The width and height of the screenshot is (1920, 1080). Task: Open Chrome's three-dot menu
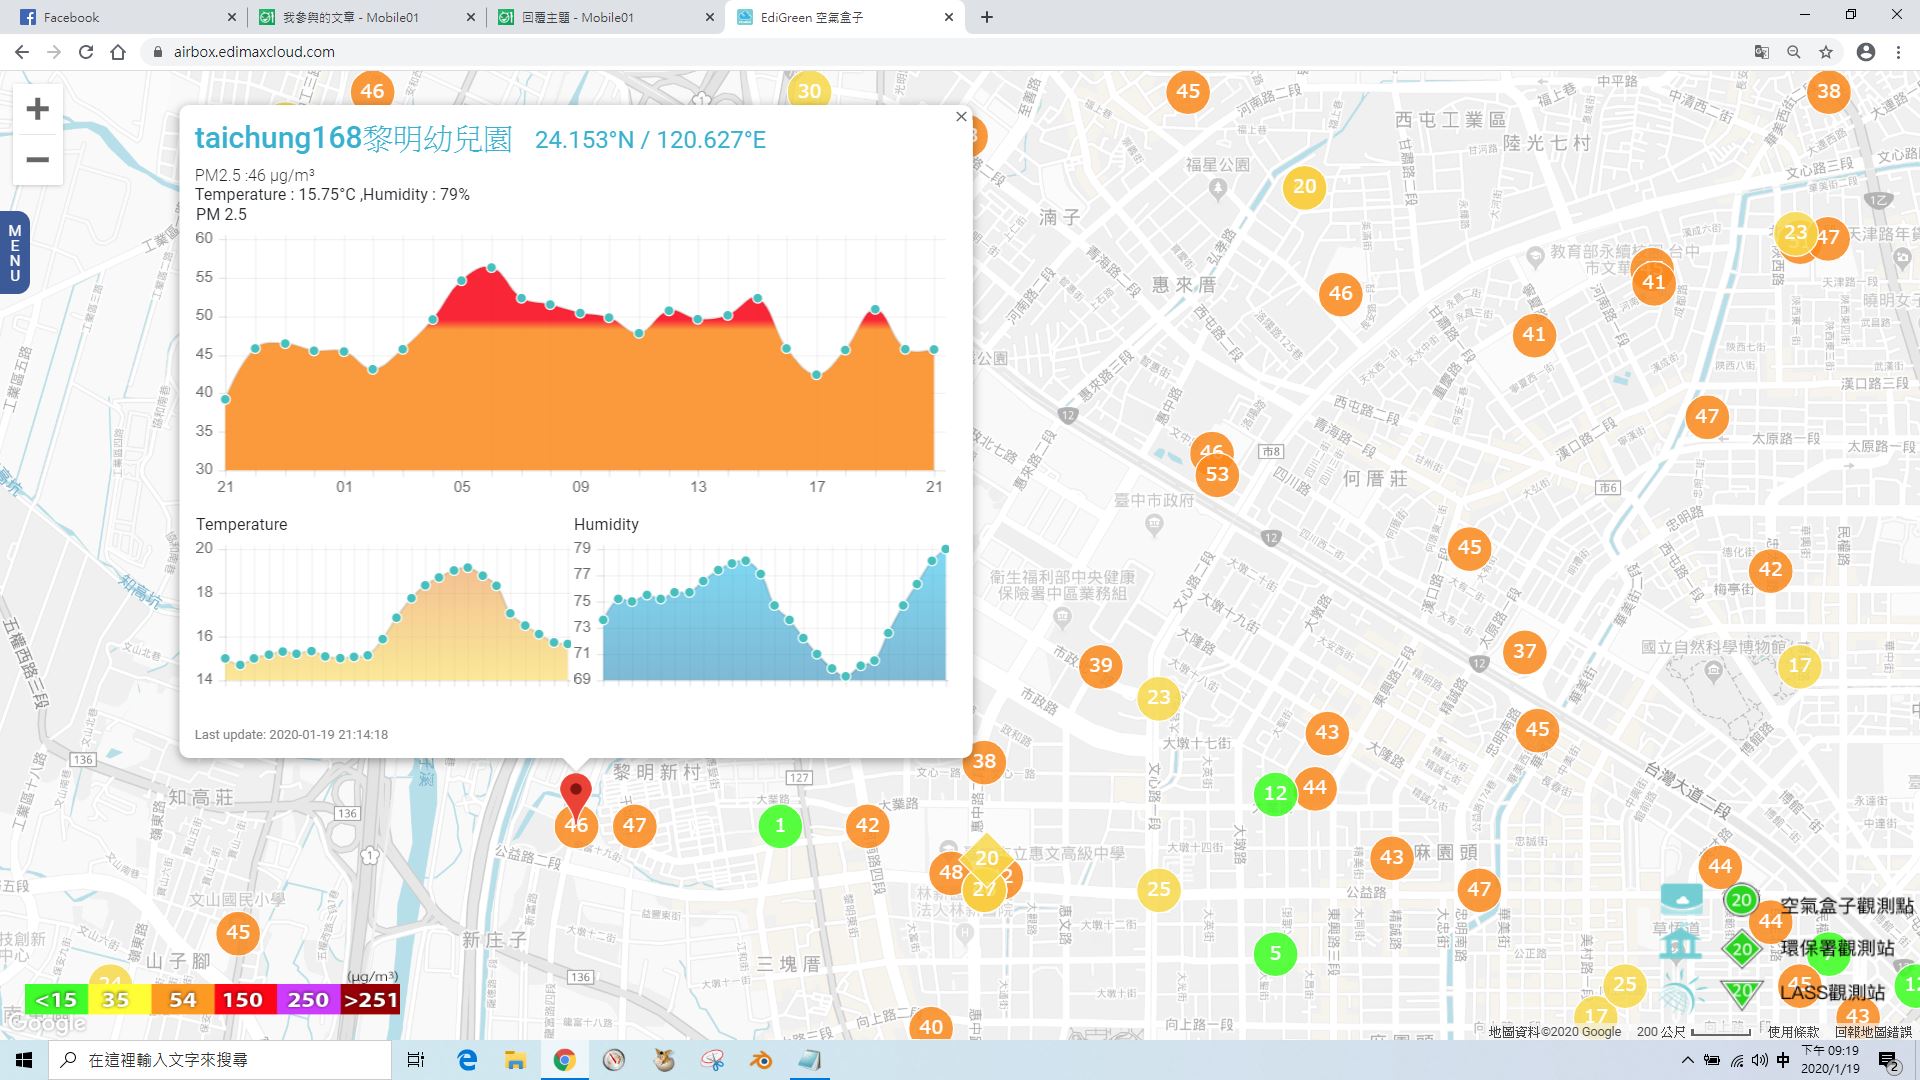1898,52
